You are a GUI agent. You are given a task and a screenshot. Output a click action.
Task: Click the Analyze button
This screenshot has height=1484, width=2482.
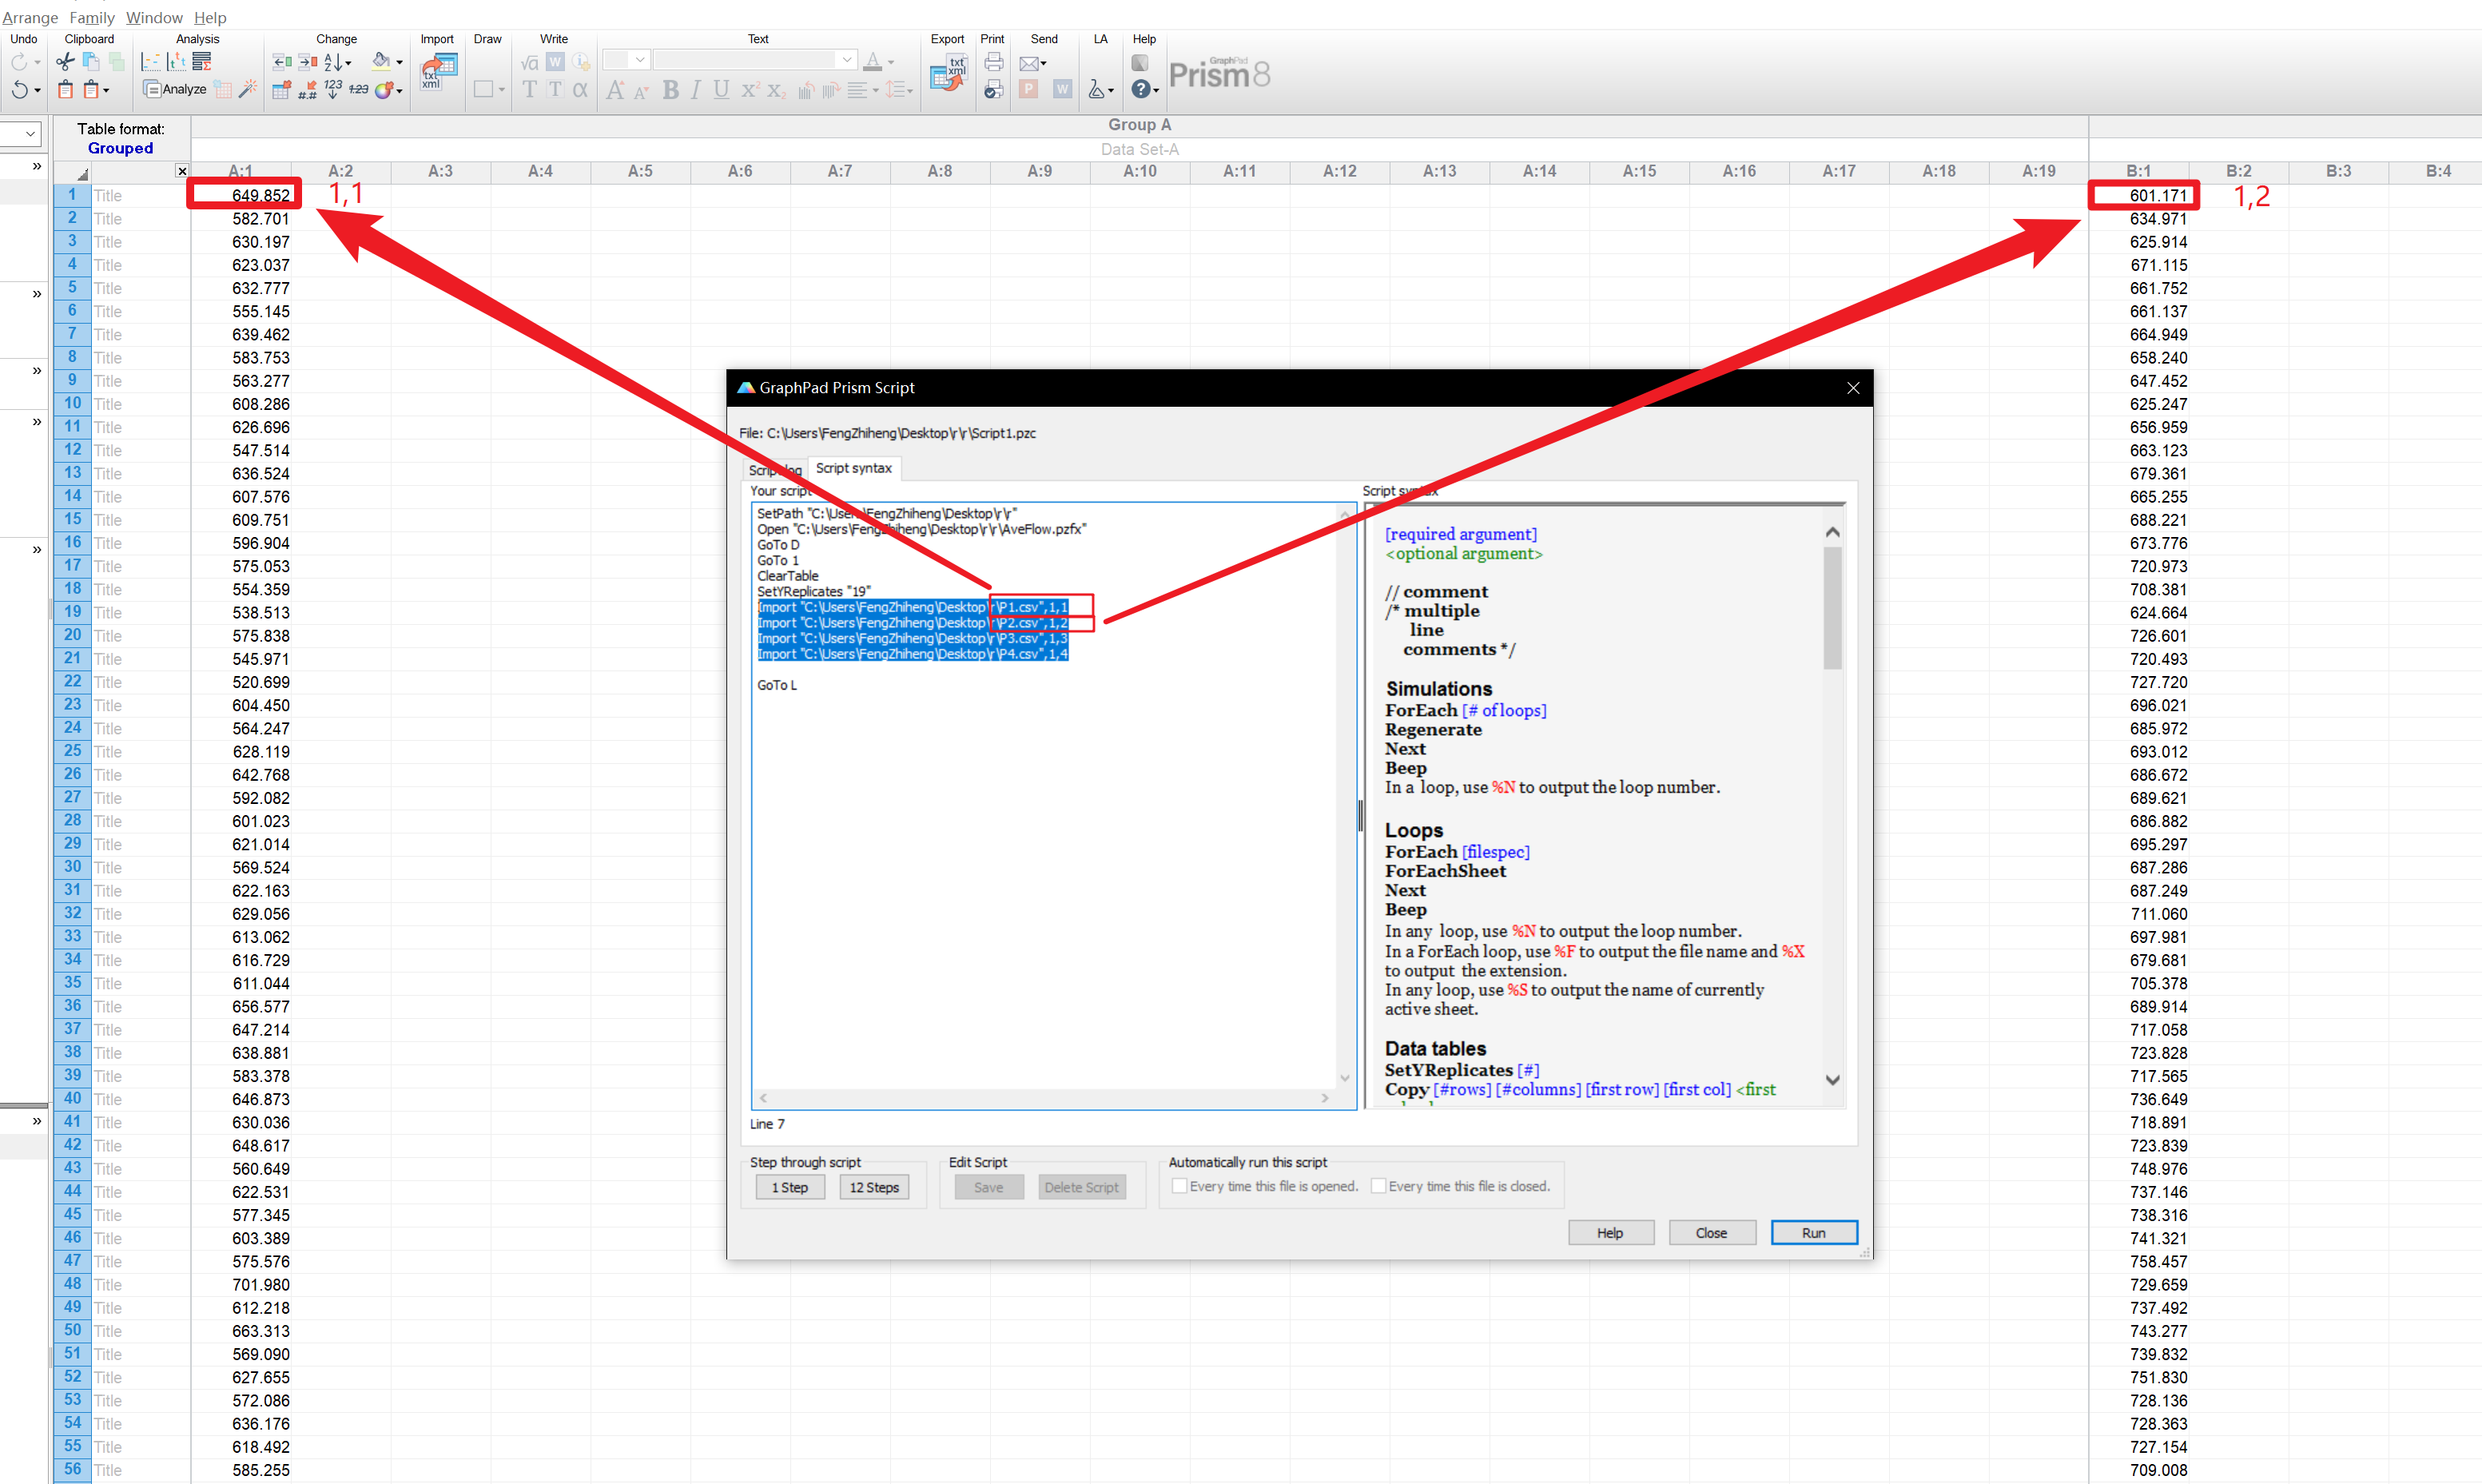point(176,90)
